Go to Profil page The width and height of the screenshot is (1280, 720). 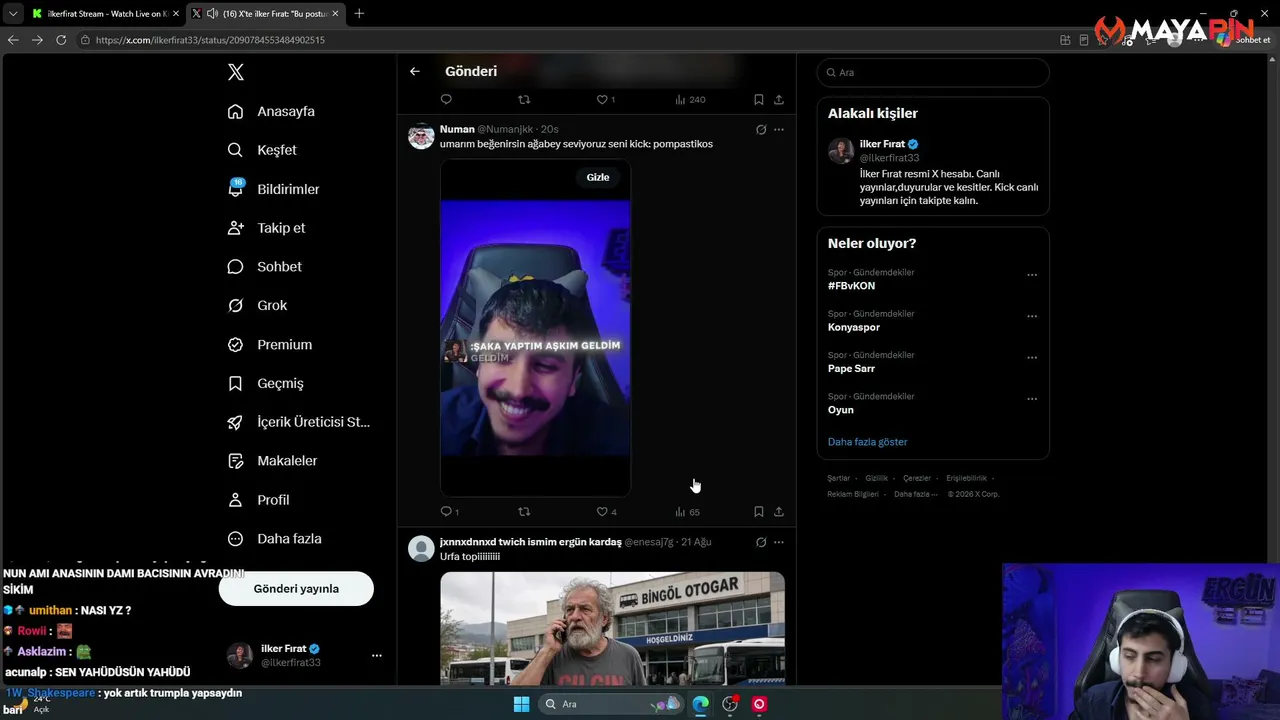(258, 500)
